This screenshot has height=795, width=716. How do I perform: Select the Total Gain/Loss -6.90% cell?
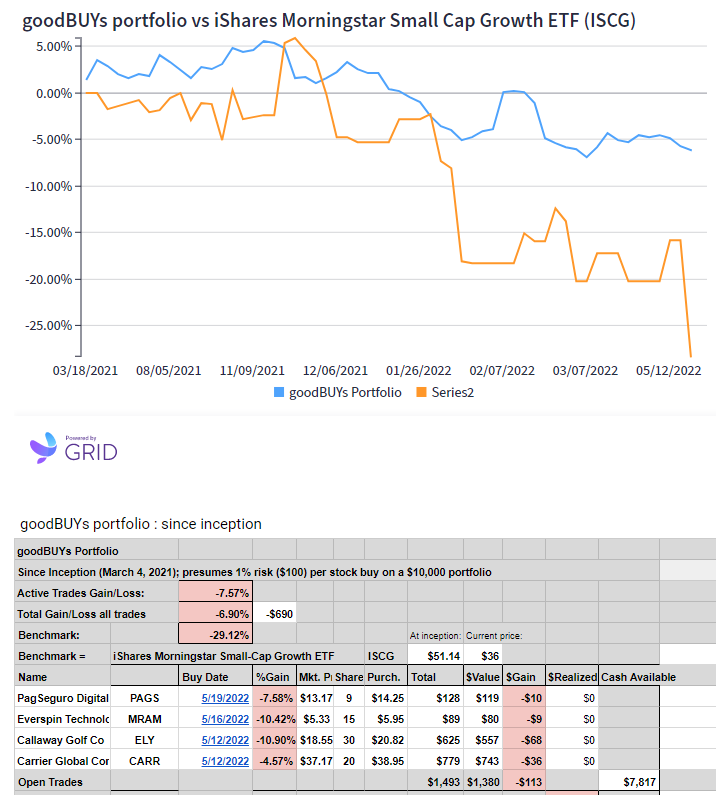pos(216,614)
